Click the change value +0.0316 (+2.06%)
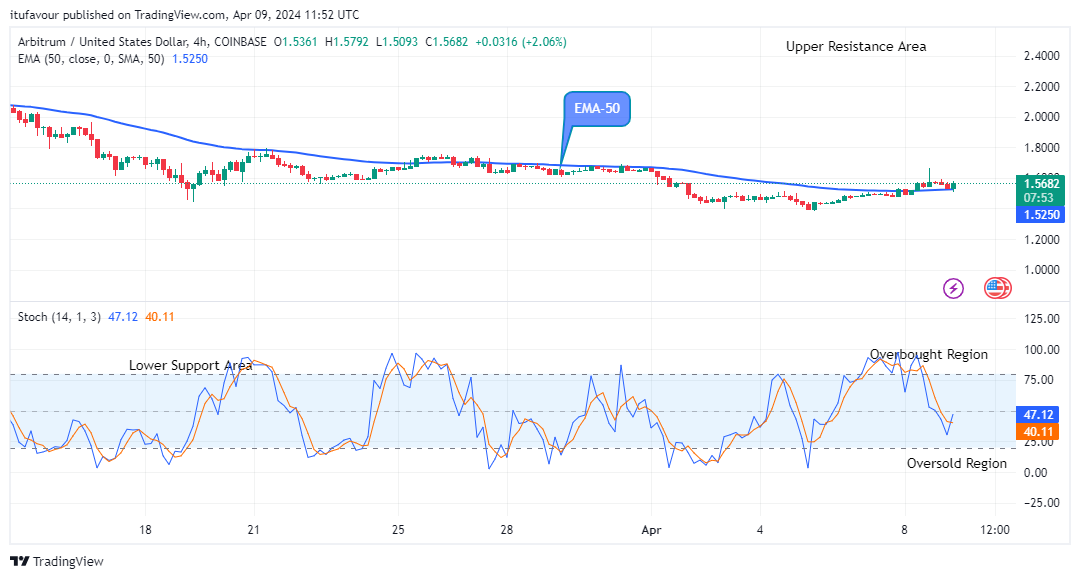The height and width of the screenshot is (579, 1080). coord(521,42)
